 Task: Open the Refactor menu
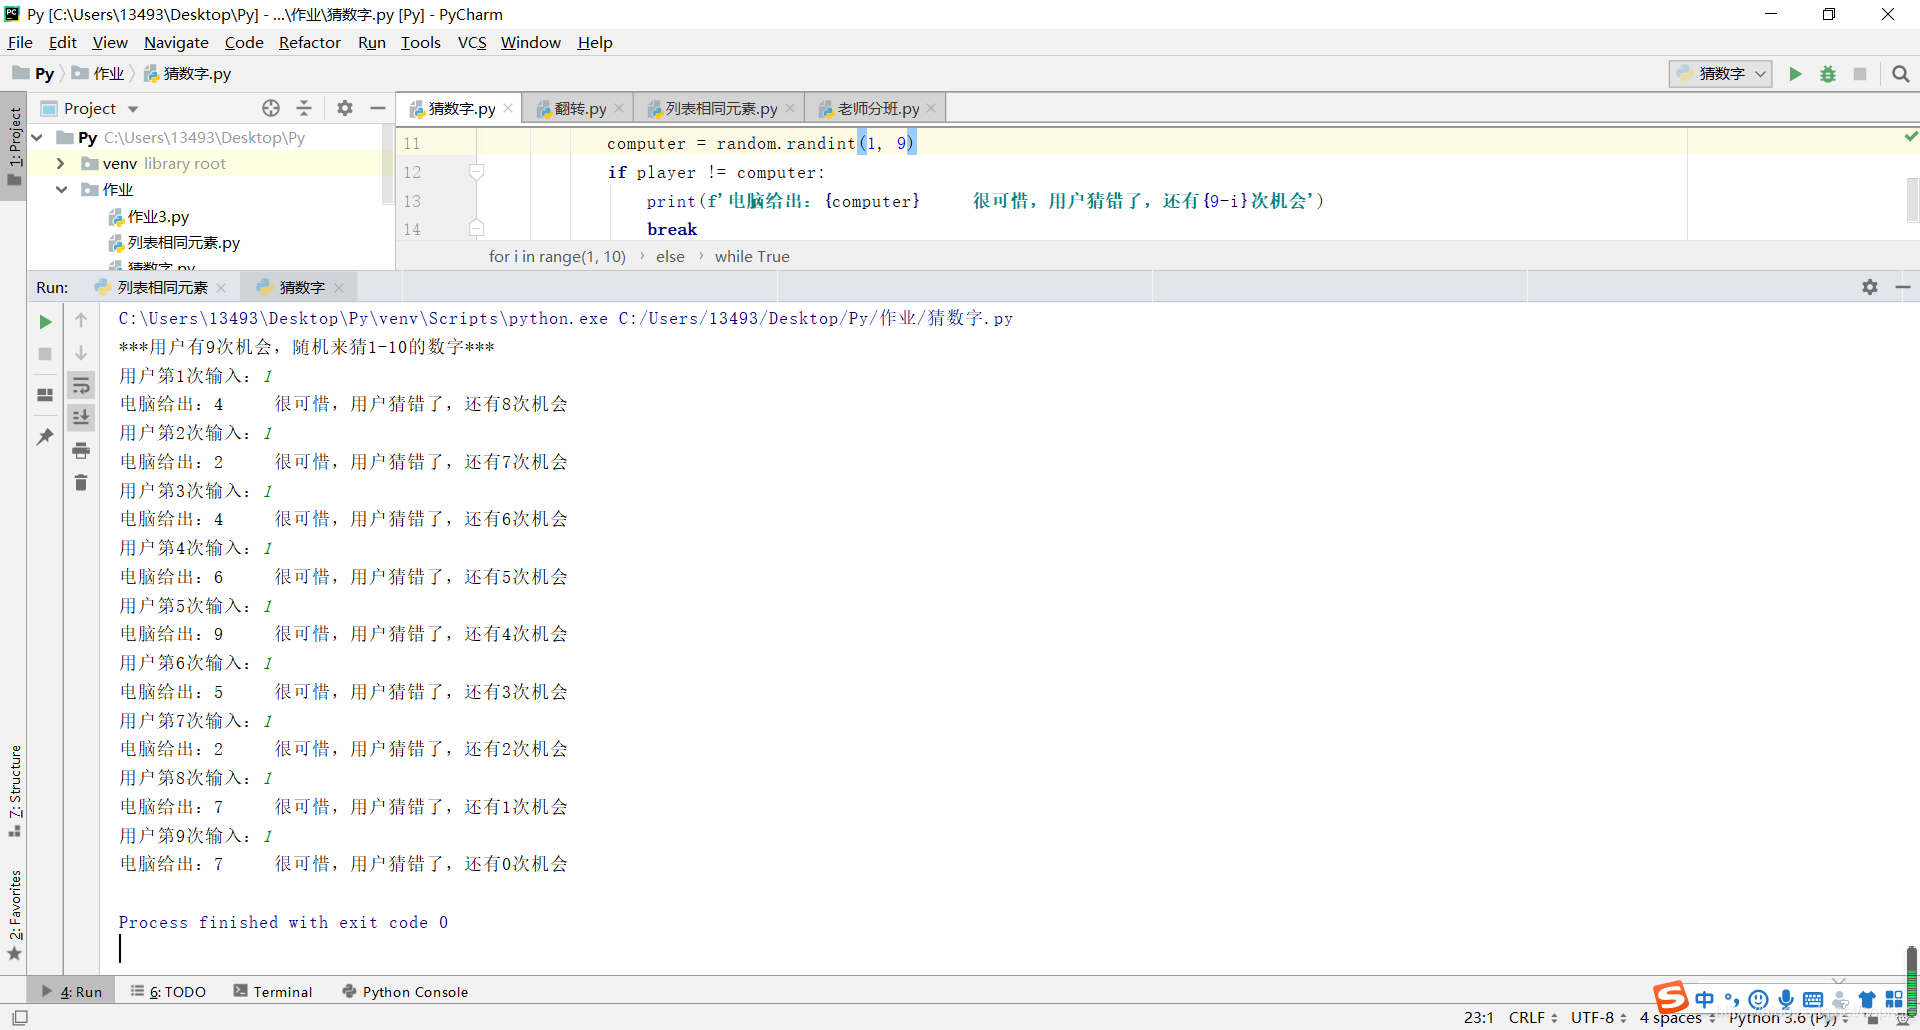coord(310,42)
